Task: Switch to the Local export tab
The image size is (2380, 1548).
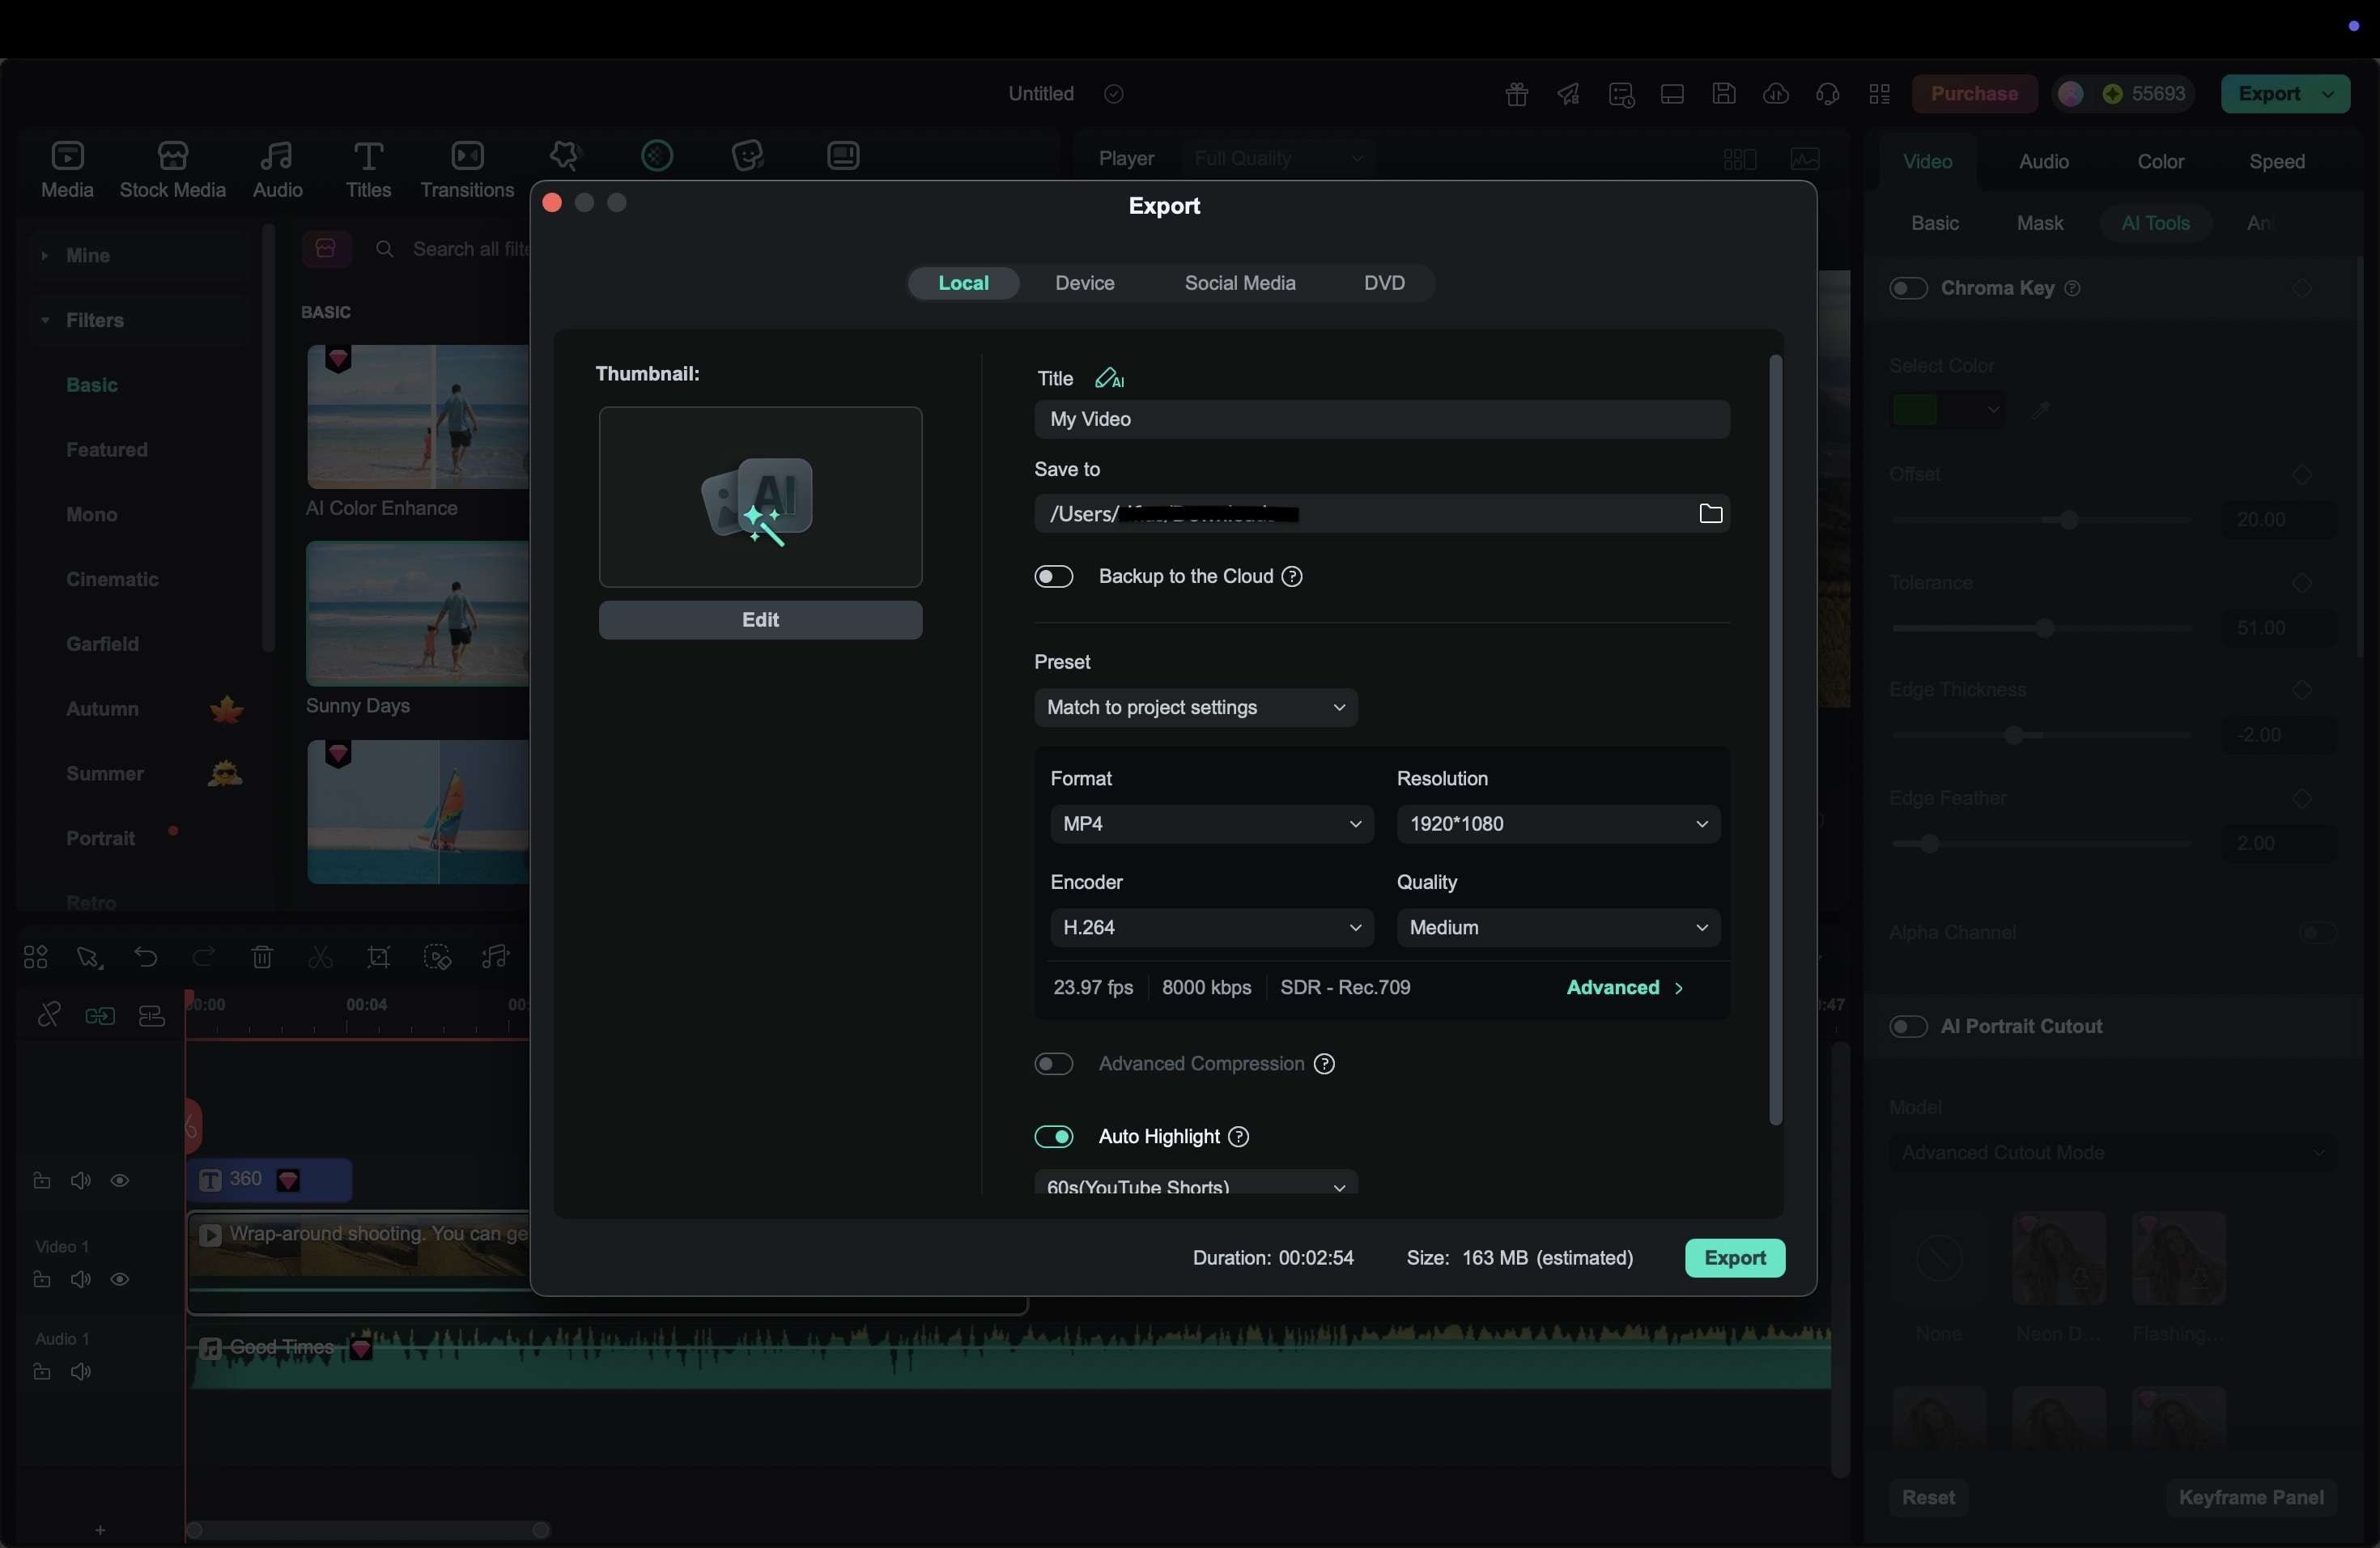Action: [x=963, y=283]
